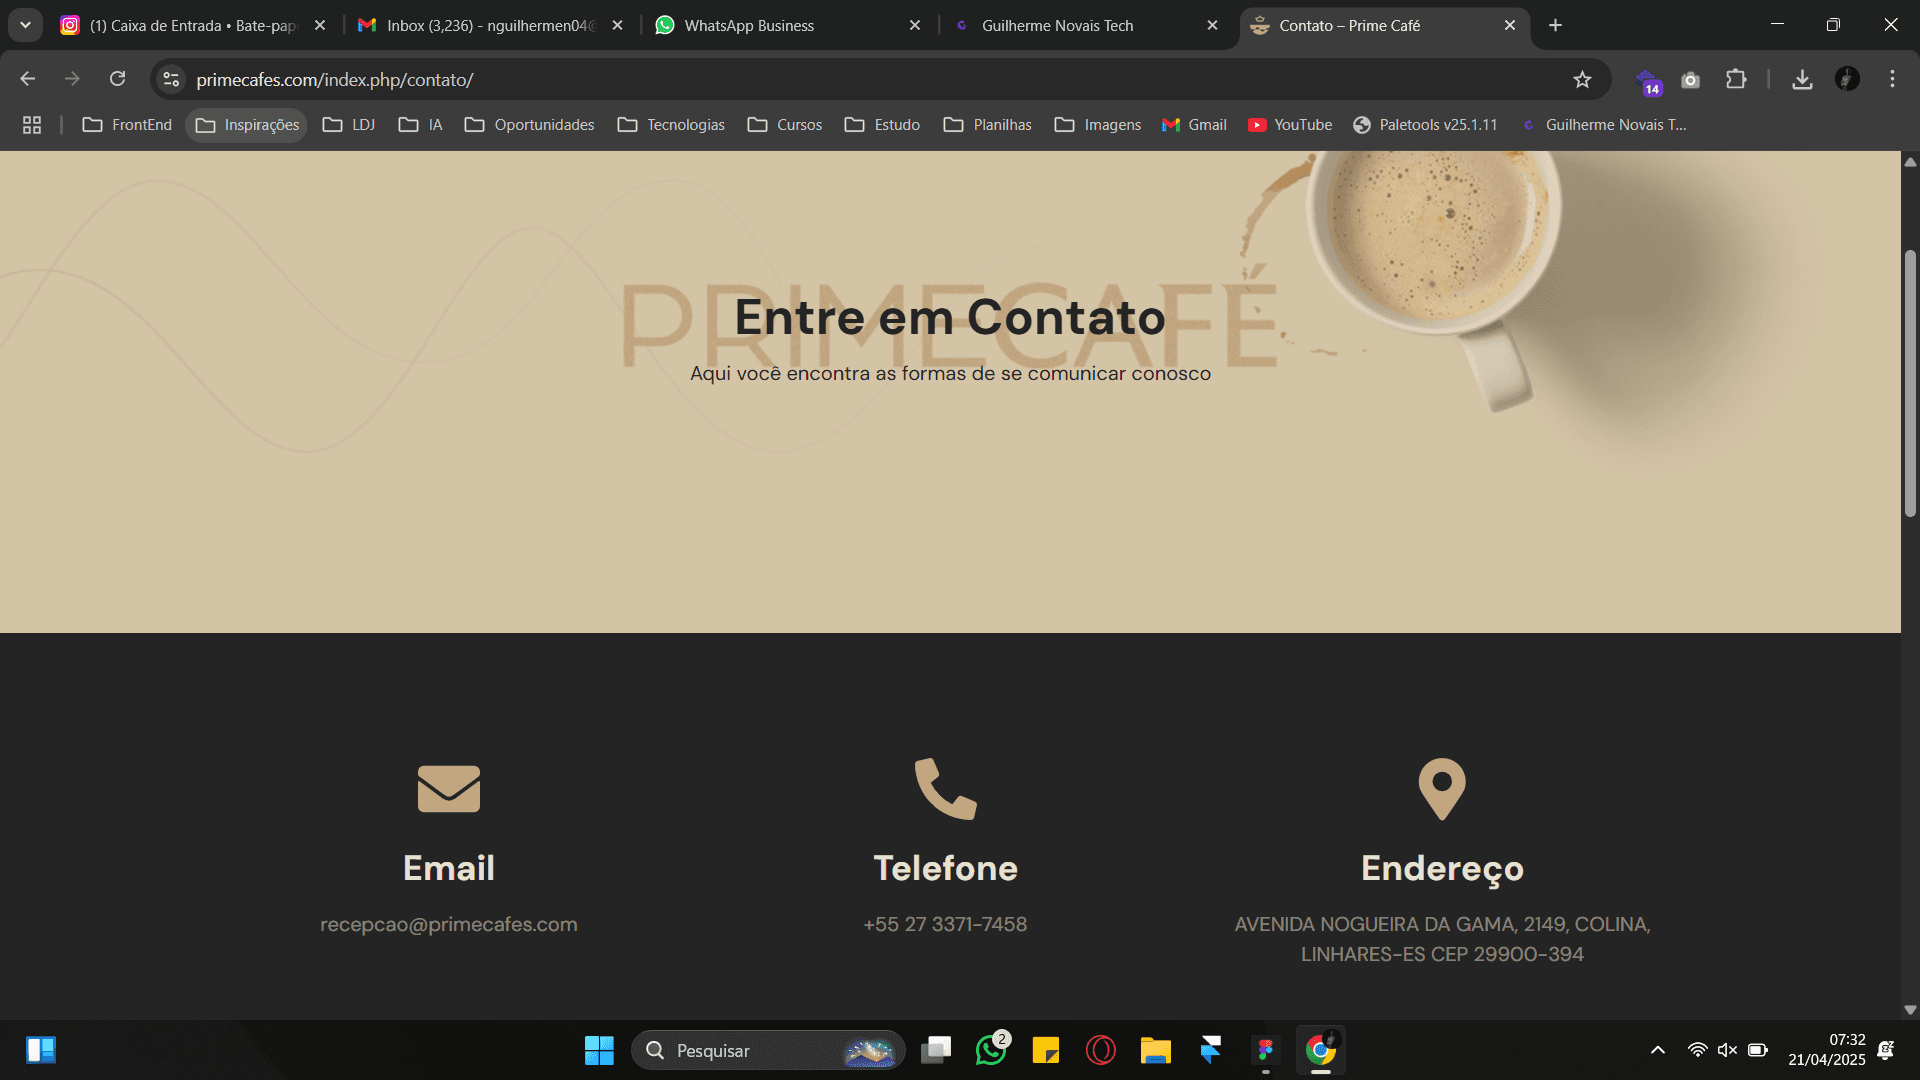Viewport: 1920px width, 1080px height.
Task: Open the profile avatar icon in Chrome
Action: 1848,79
